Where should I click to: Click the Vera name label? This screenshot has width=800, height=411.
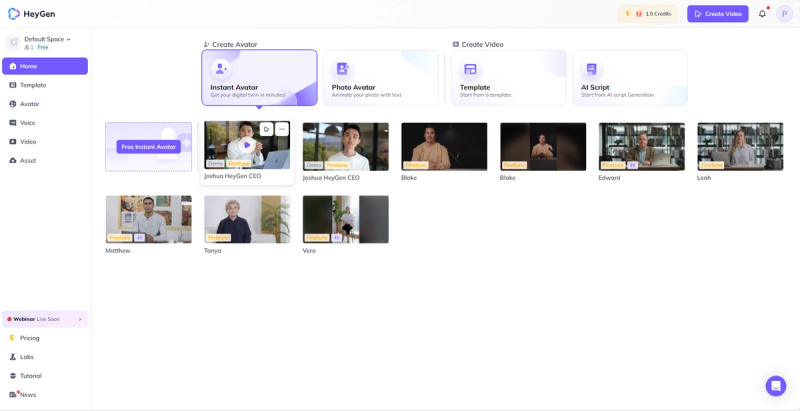click(x=309, y=251)
